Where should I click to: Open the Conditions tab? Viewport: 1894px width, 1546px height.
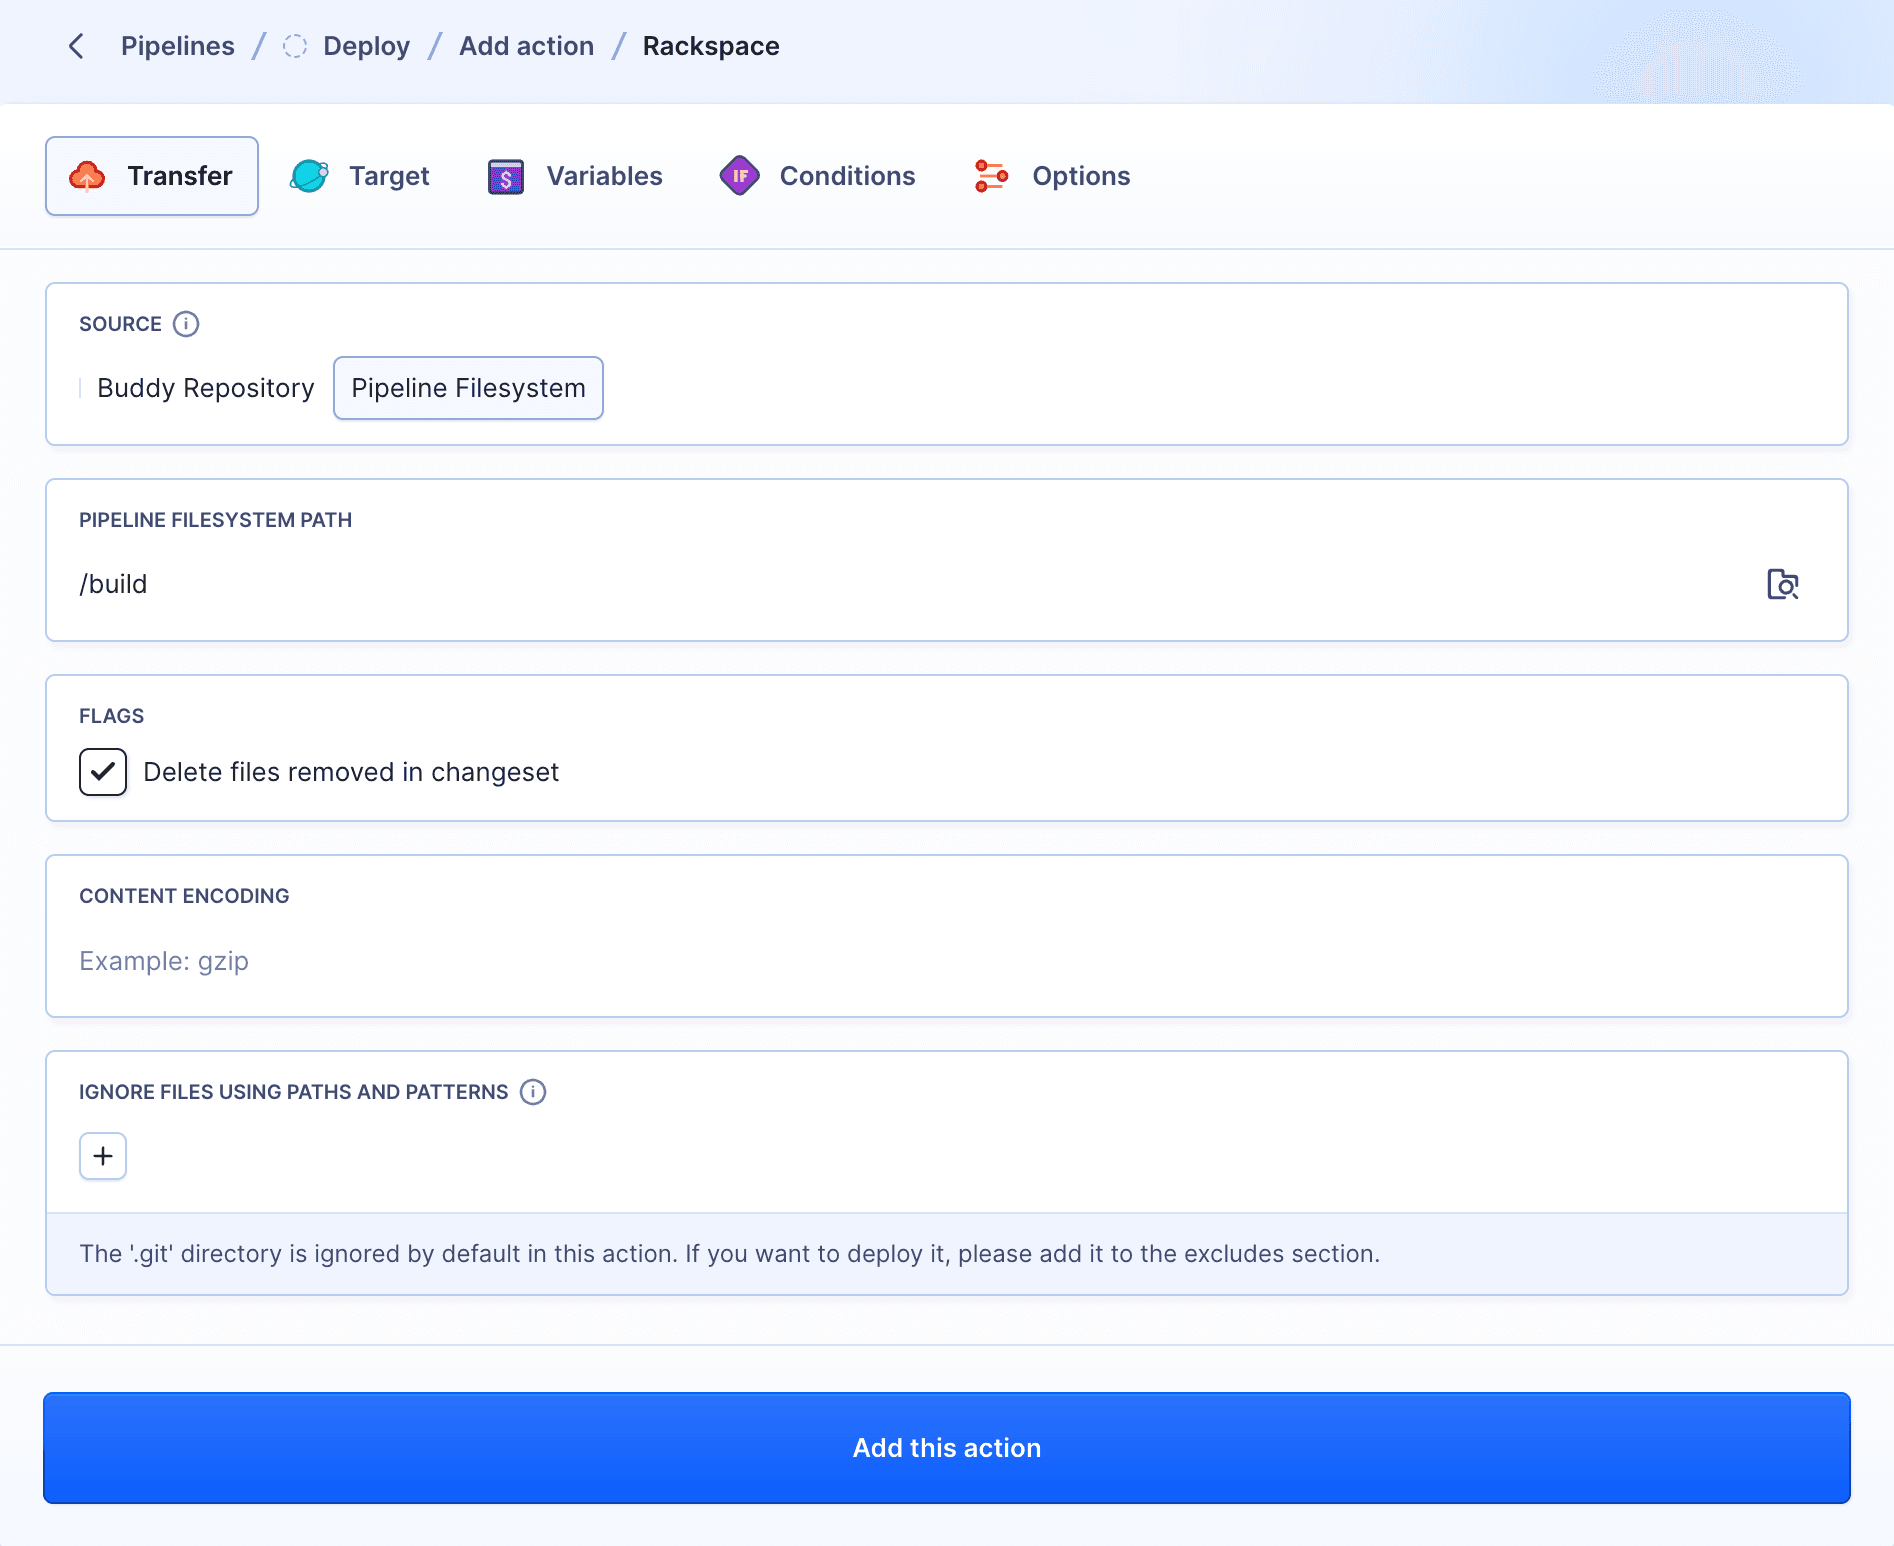coord(817,176)
